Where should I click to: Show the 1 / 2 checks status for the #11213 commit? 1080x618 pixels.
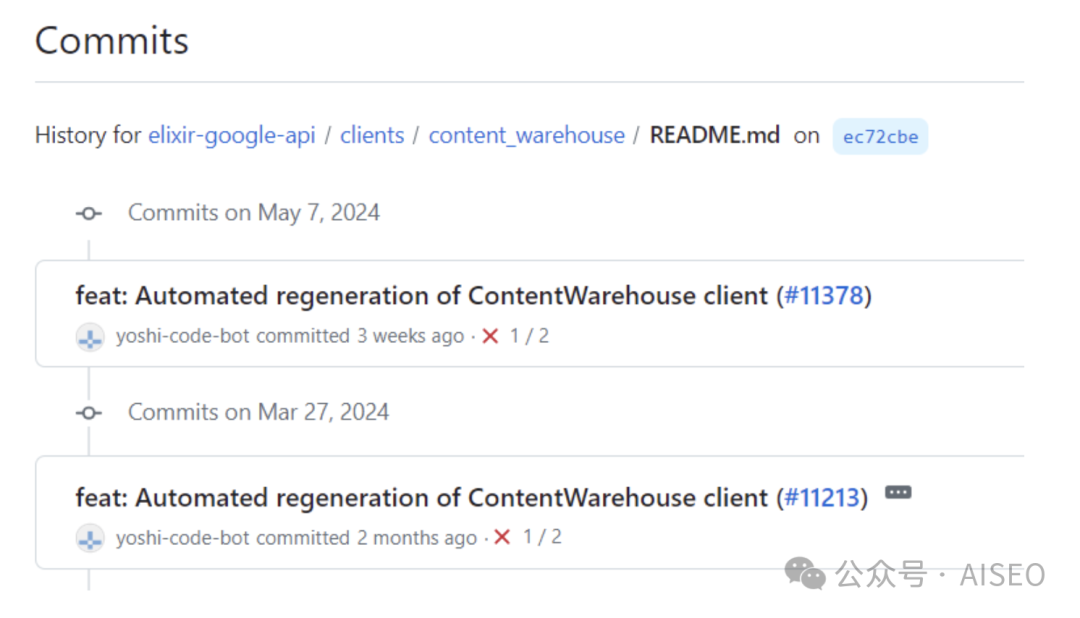542,538
